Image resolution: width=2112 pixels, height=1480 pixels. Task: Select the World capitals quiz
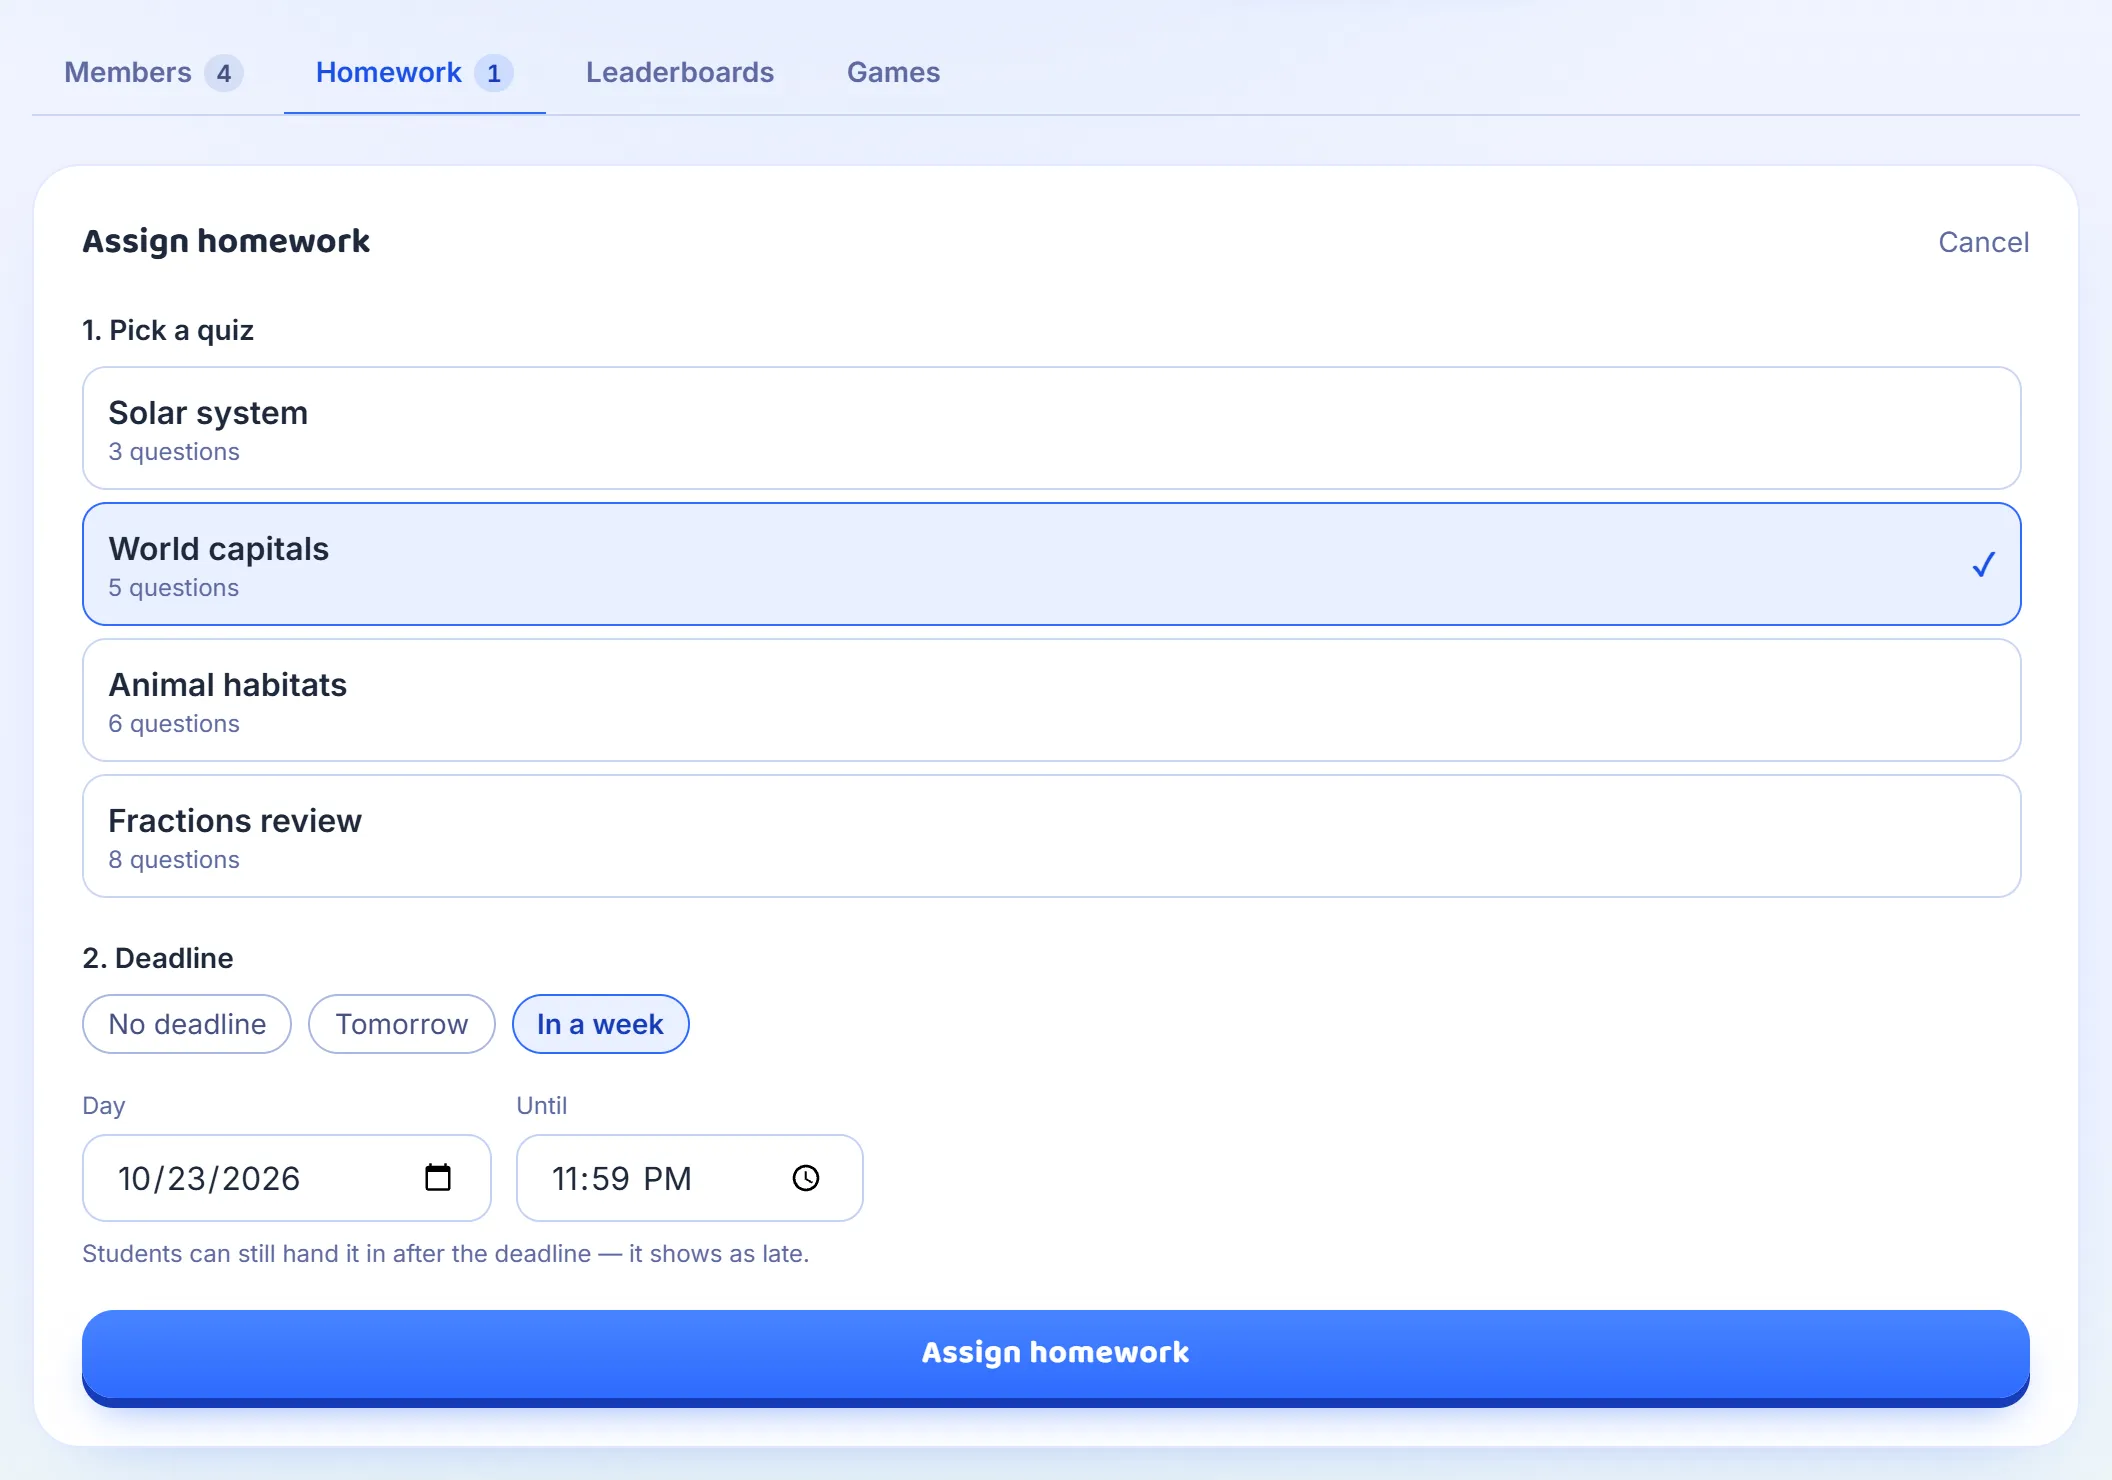(x=1052, y=564)
